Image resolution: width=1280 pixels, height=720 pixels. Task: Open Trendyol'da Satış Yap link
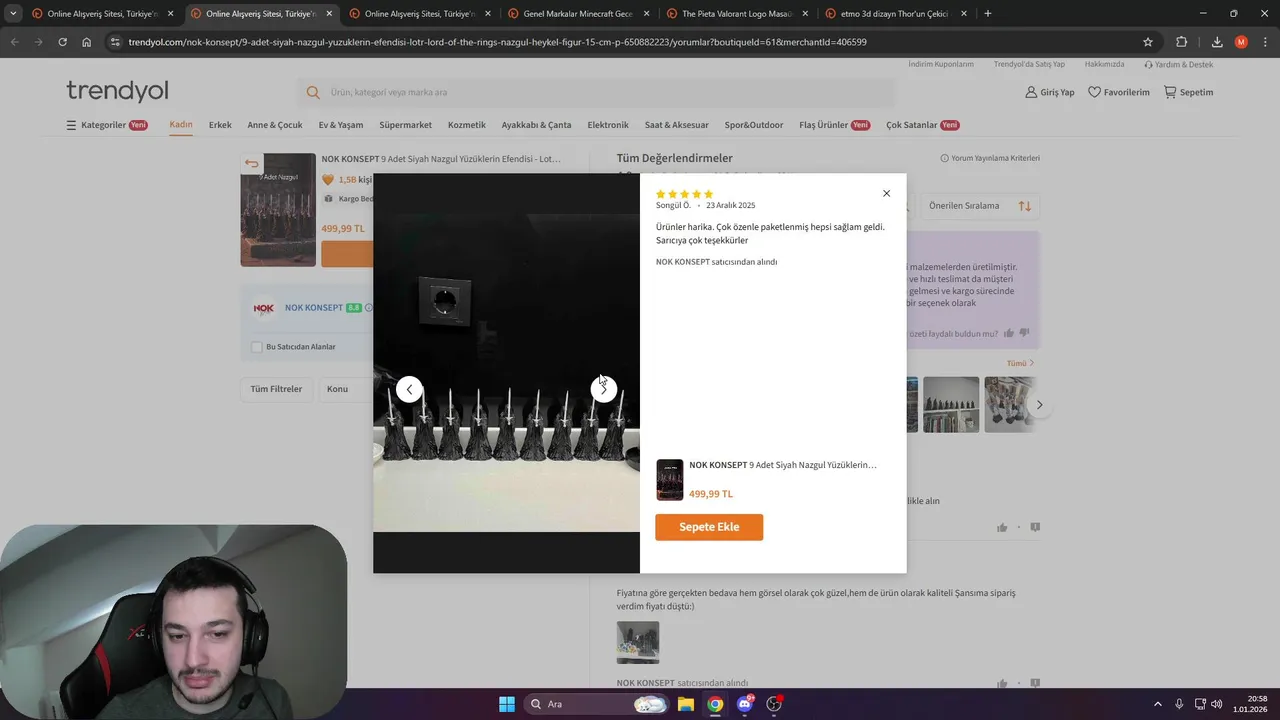point(1029,64)
